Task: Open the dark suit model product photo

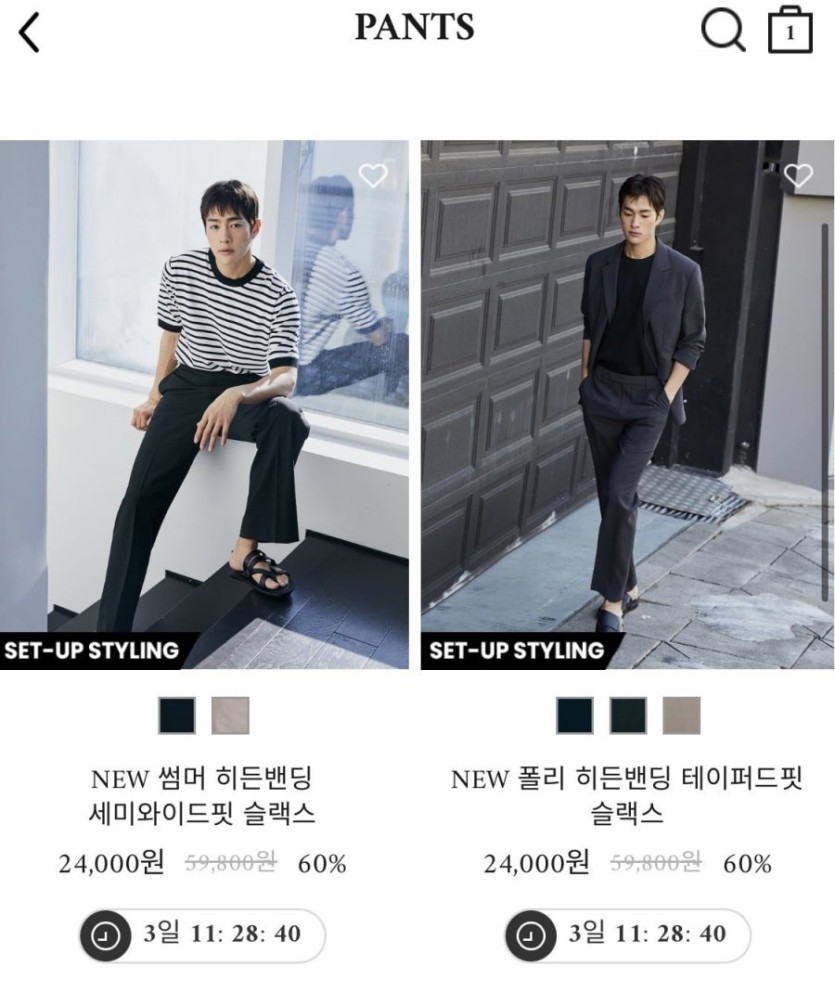Action: tap(628, 404)
